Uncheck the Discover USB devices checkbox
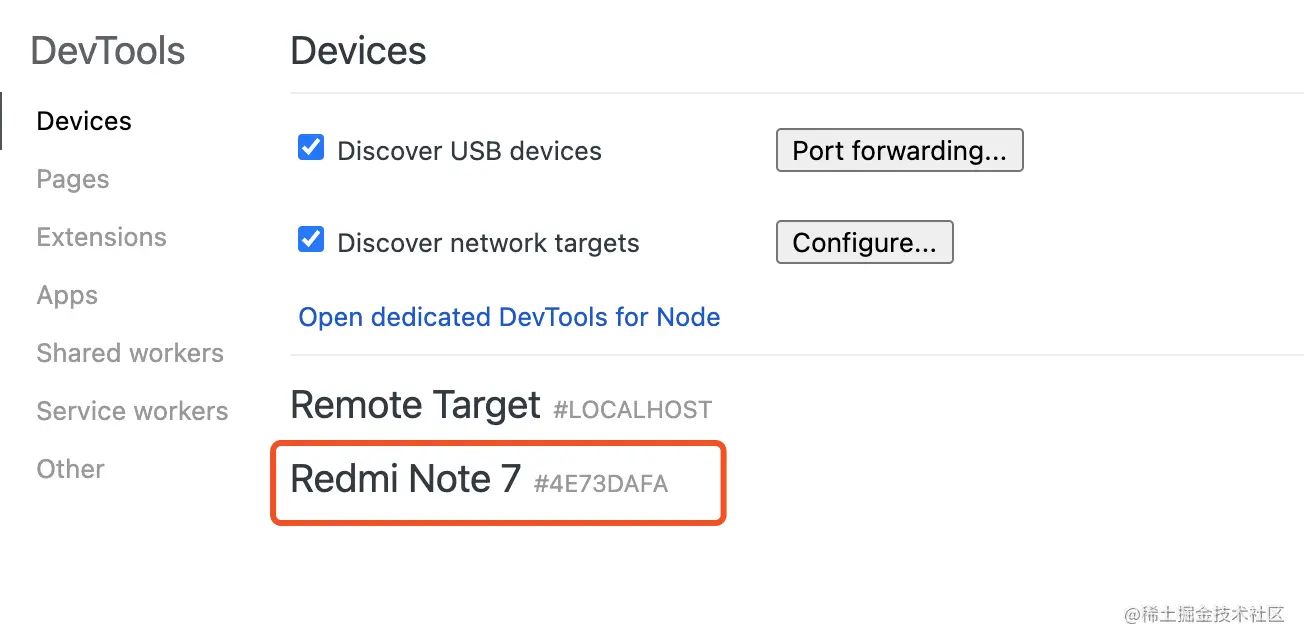1304x644 pixels. pos(311,149)
